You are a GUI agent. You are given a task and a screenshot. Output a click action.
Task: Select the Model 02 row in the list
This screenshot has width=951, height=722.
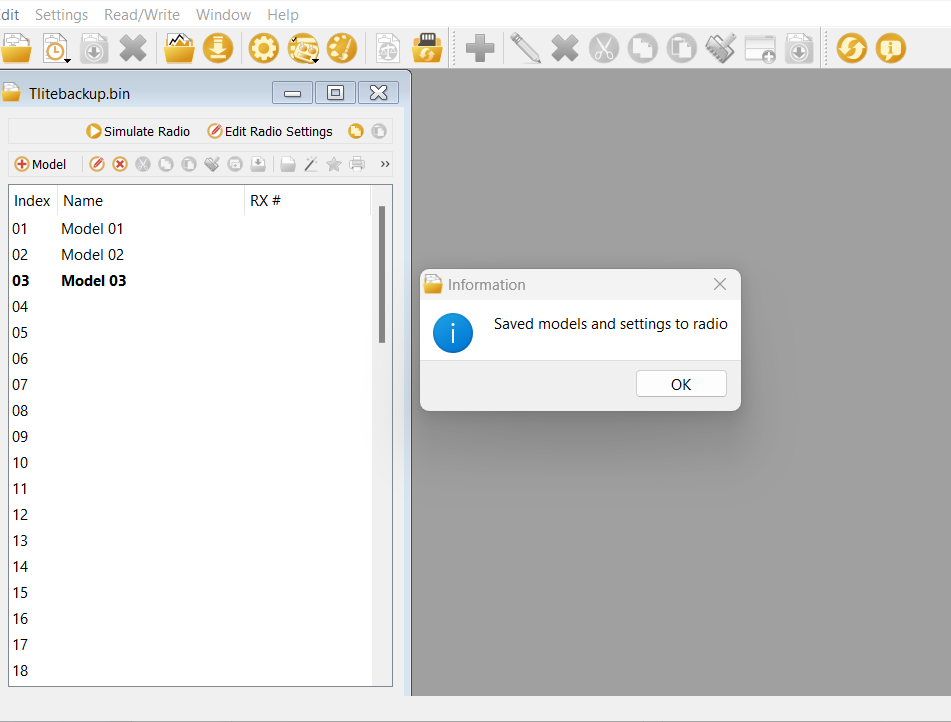pyautogui.click(x=92, y=254)
